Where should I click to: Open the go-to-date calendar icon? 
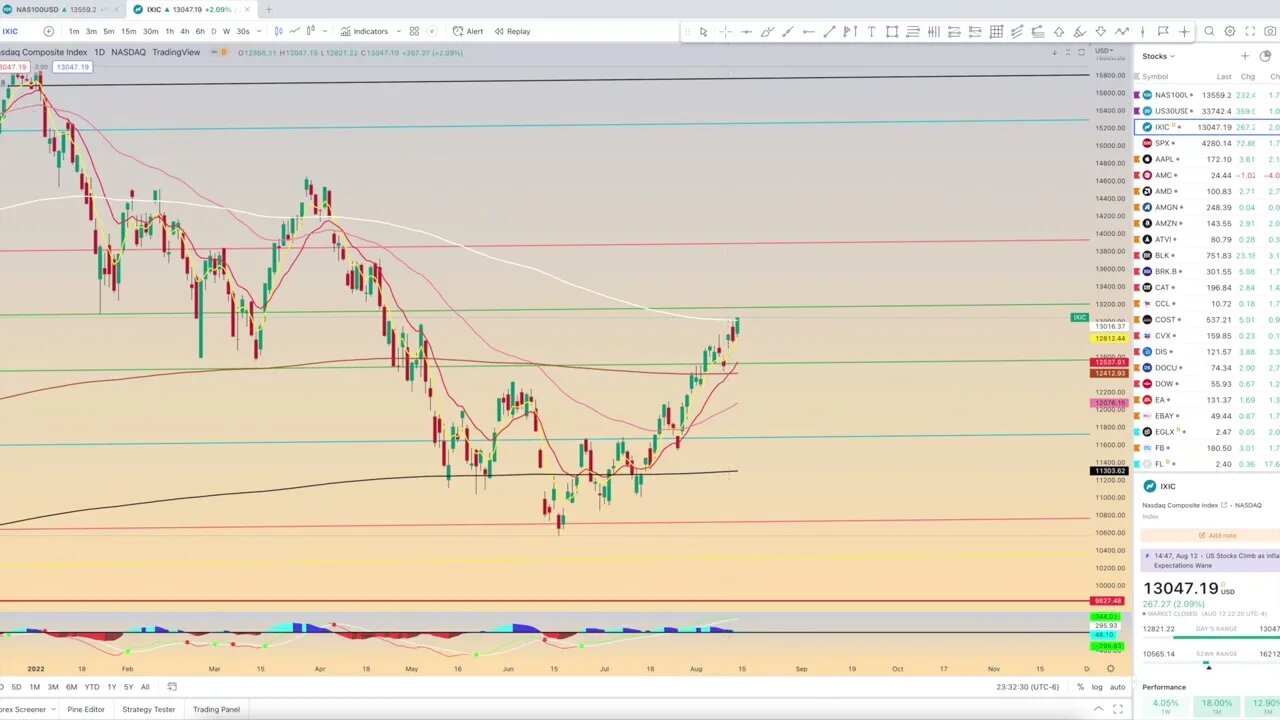(172, 687)
